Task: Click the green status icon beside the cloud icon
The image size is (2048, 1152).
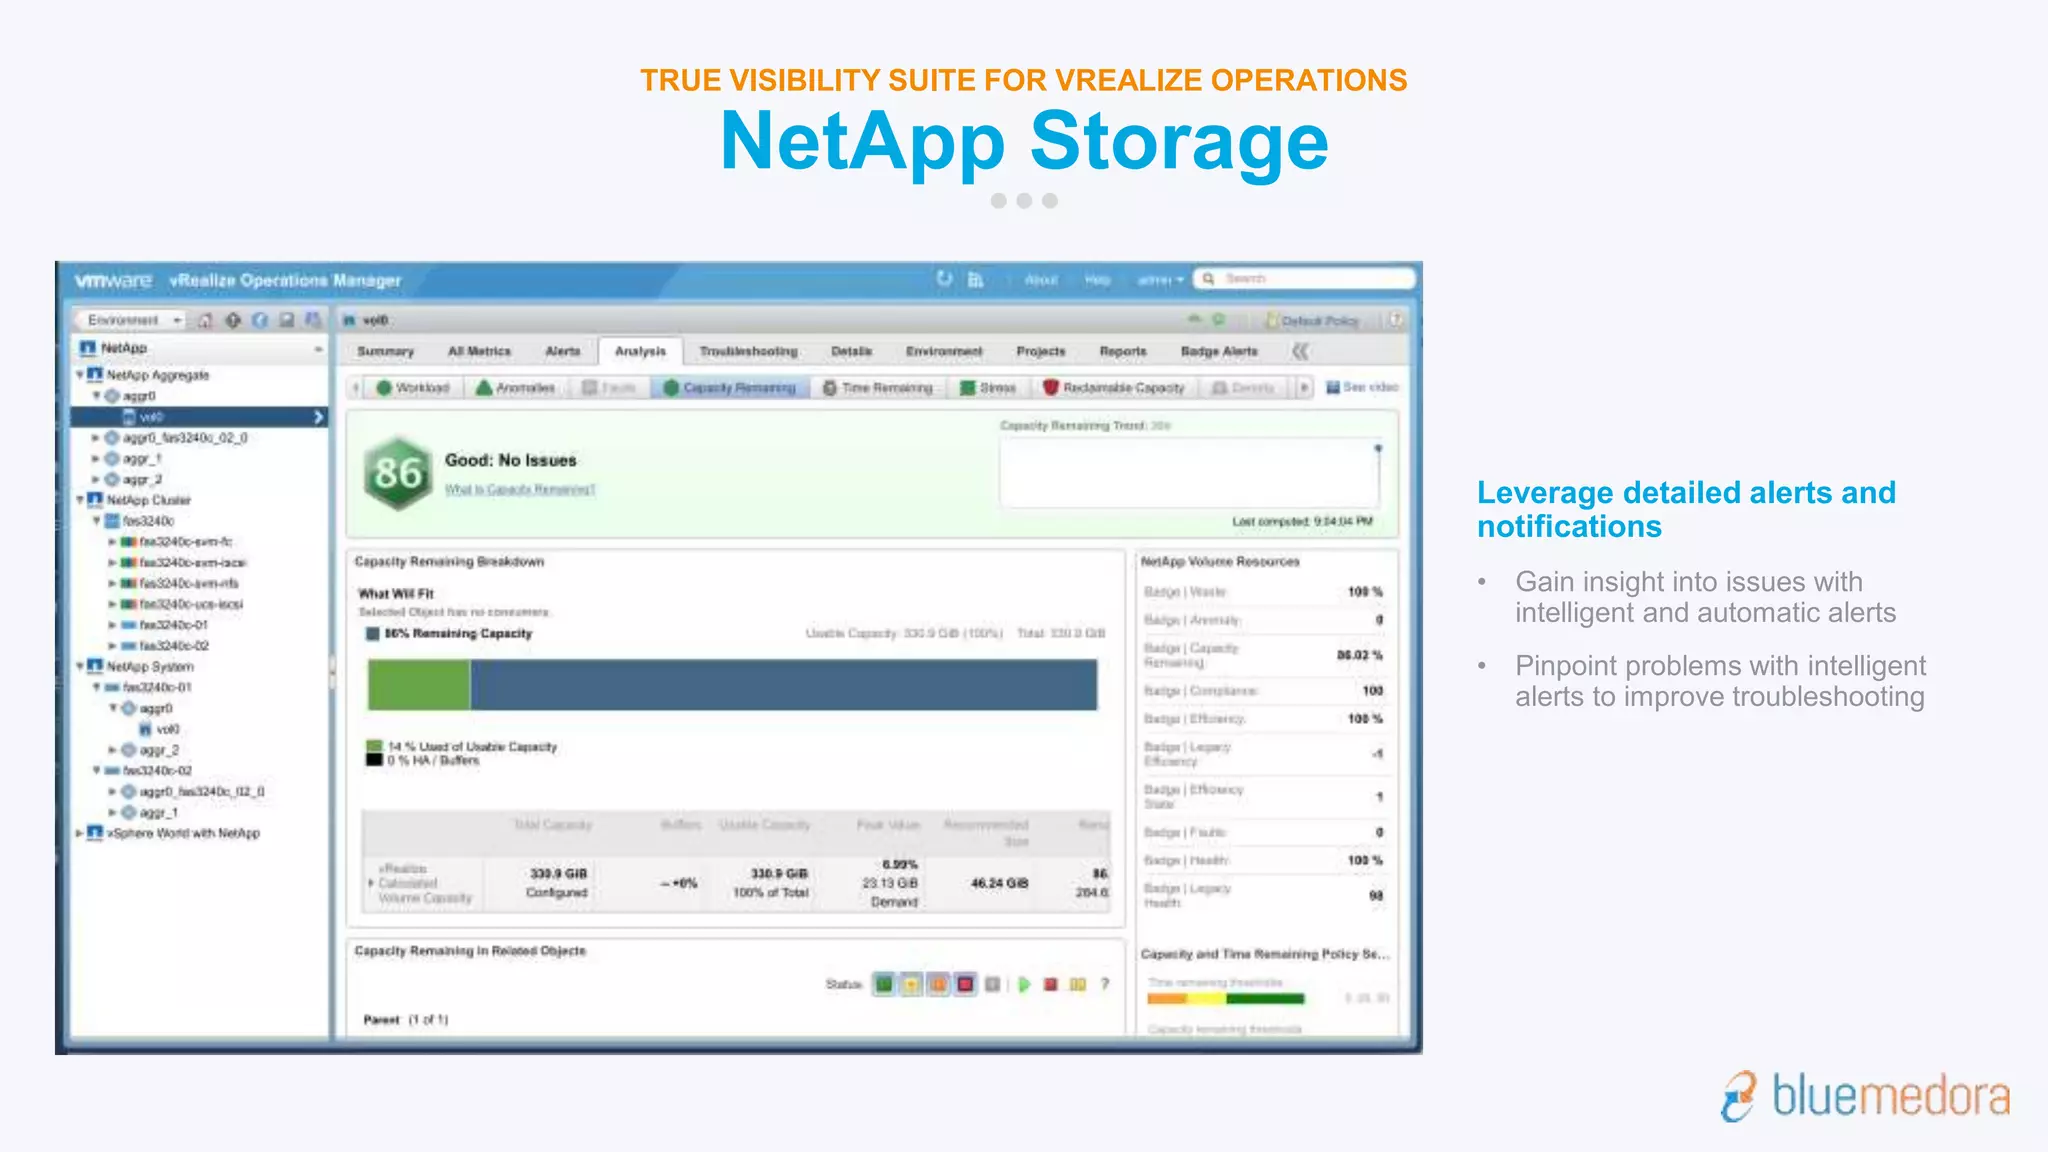Action: (x=1219, y=320)
